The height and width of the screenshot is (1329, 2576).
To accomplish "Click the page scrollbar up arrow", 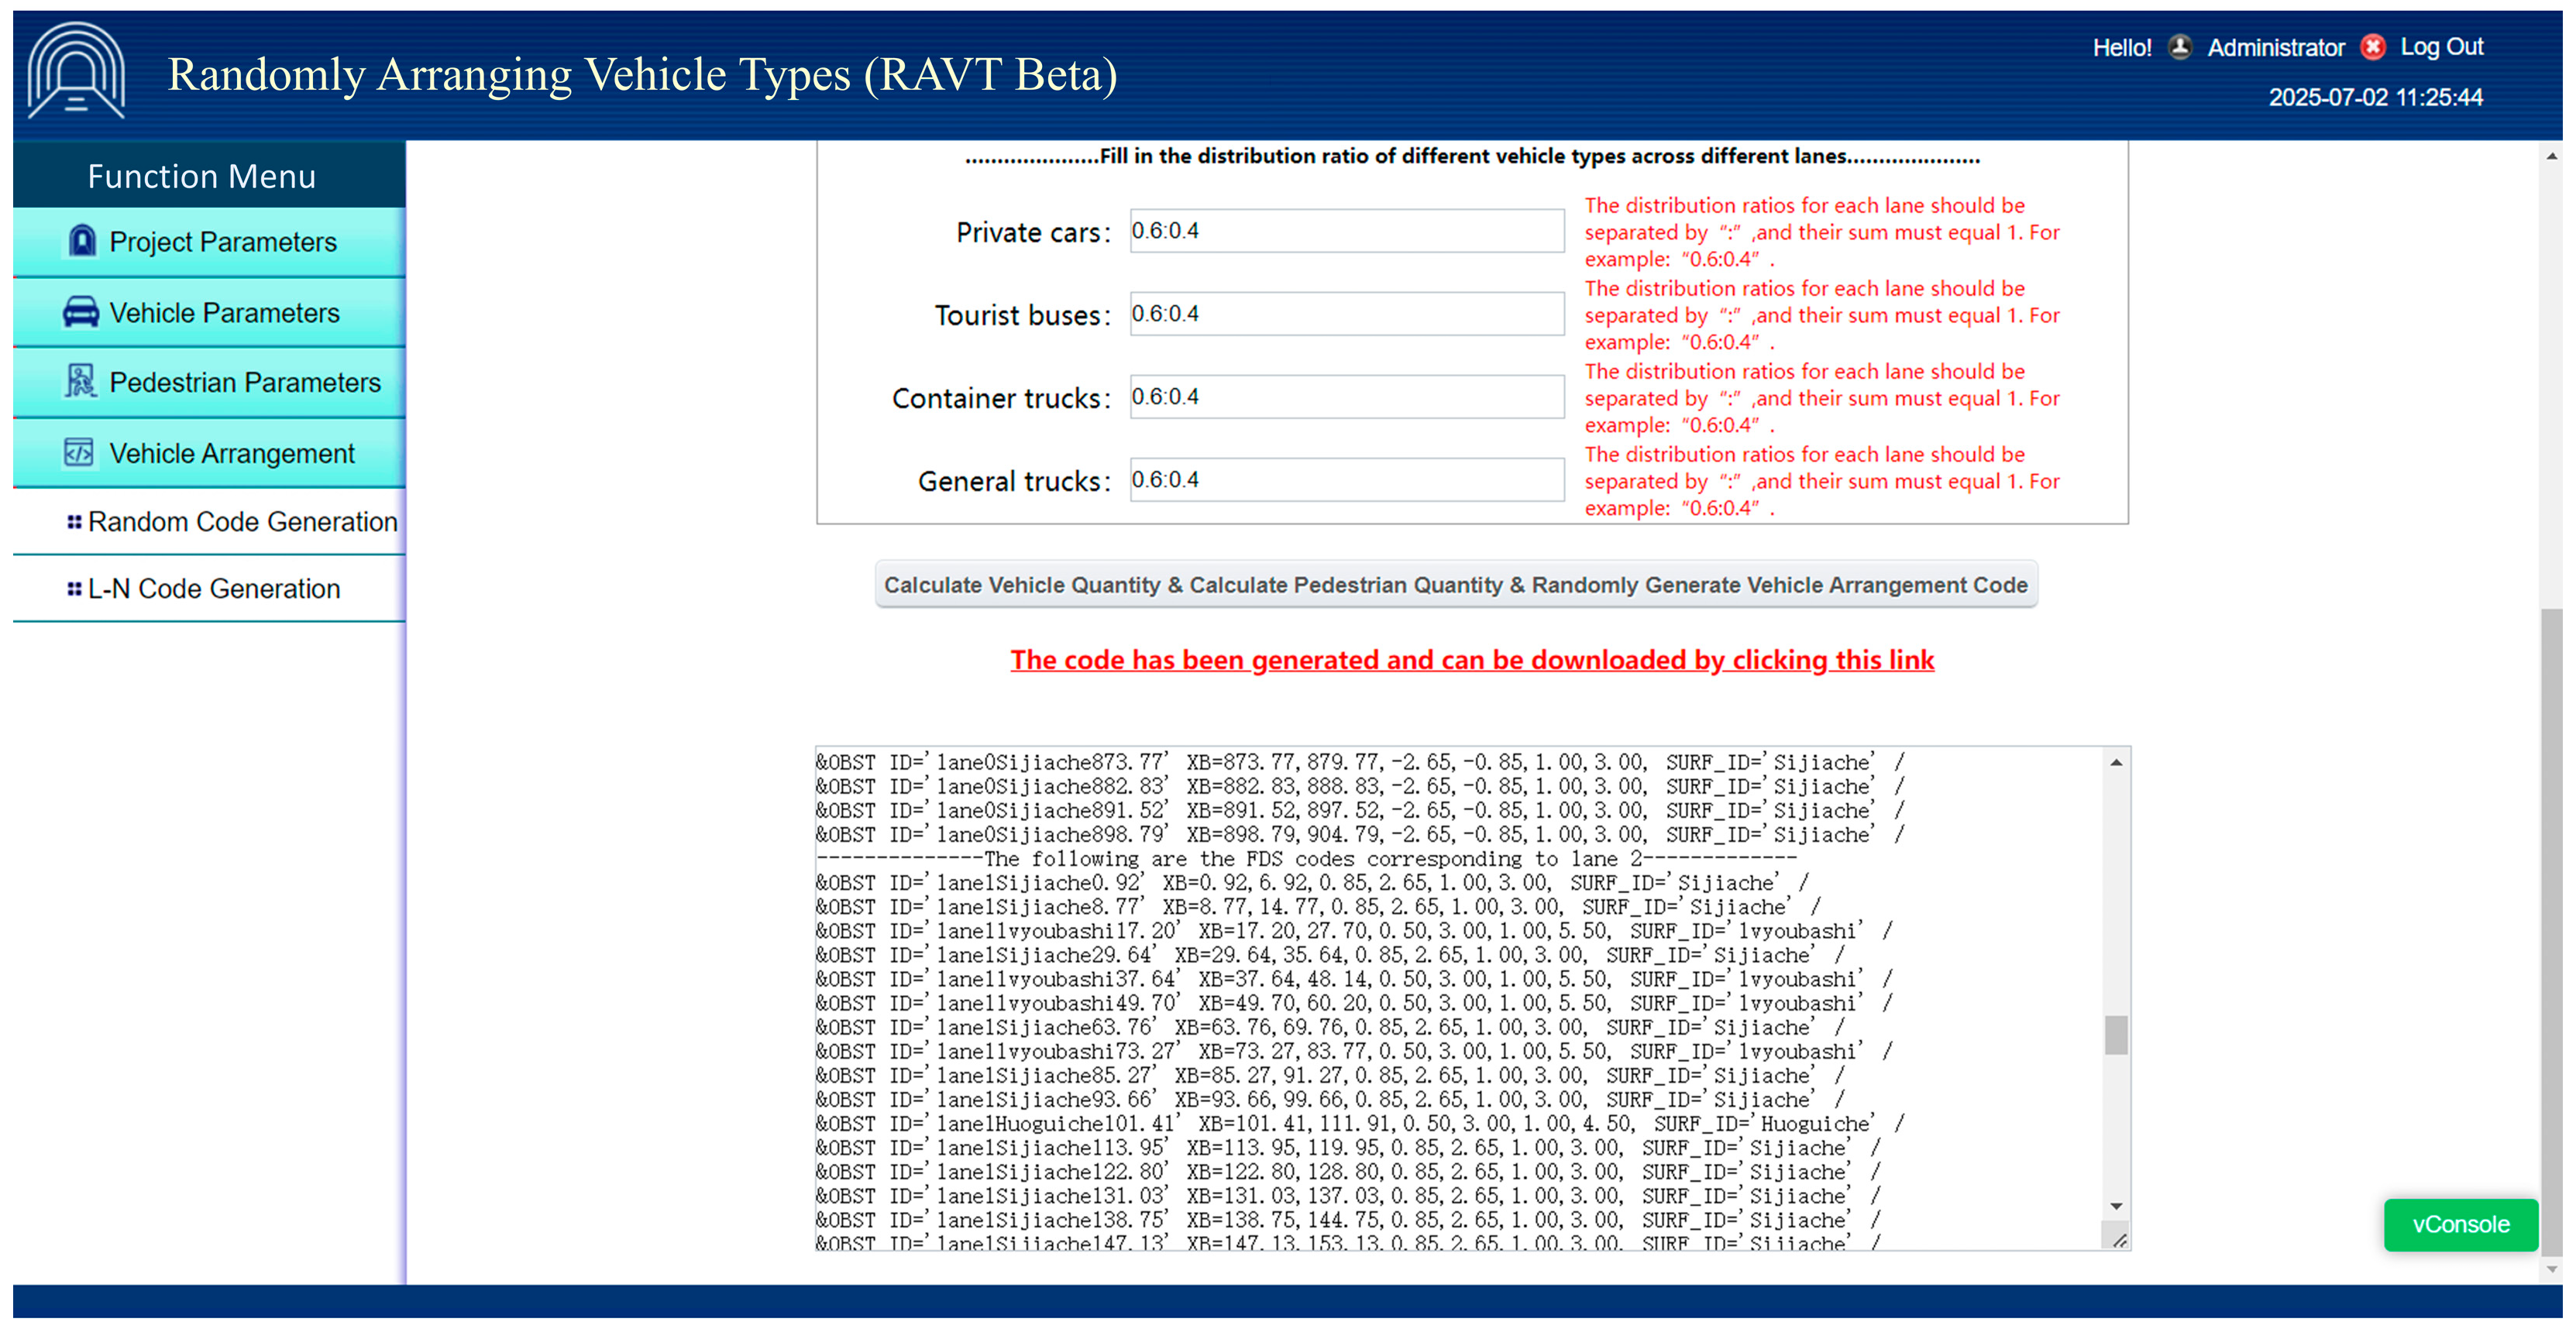I will (2552, 156).
